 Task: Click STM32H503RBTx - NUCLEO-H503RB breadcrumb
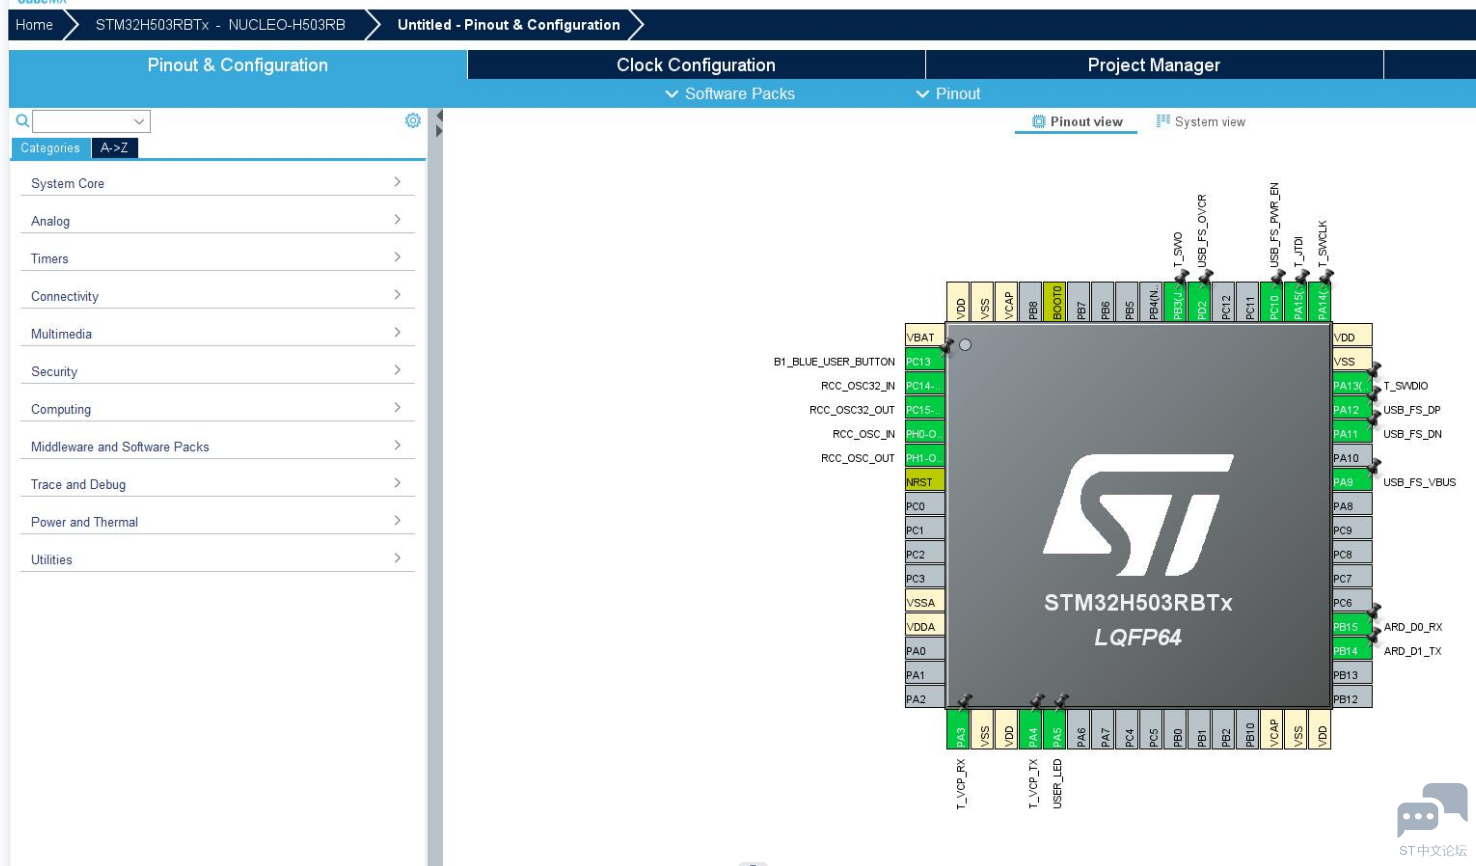(x=220, y=25)
